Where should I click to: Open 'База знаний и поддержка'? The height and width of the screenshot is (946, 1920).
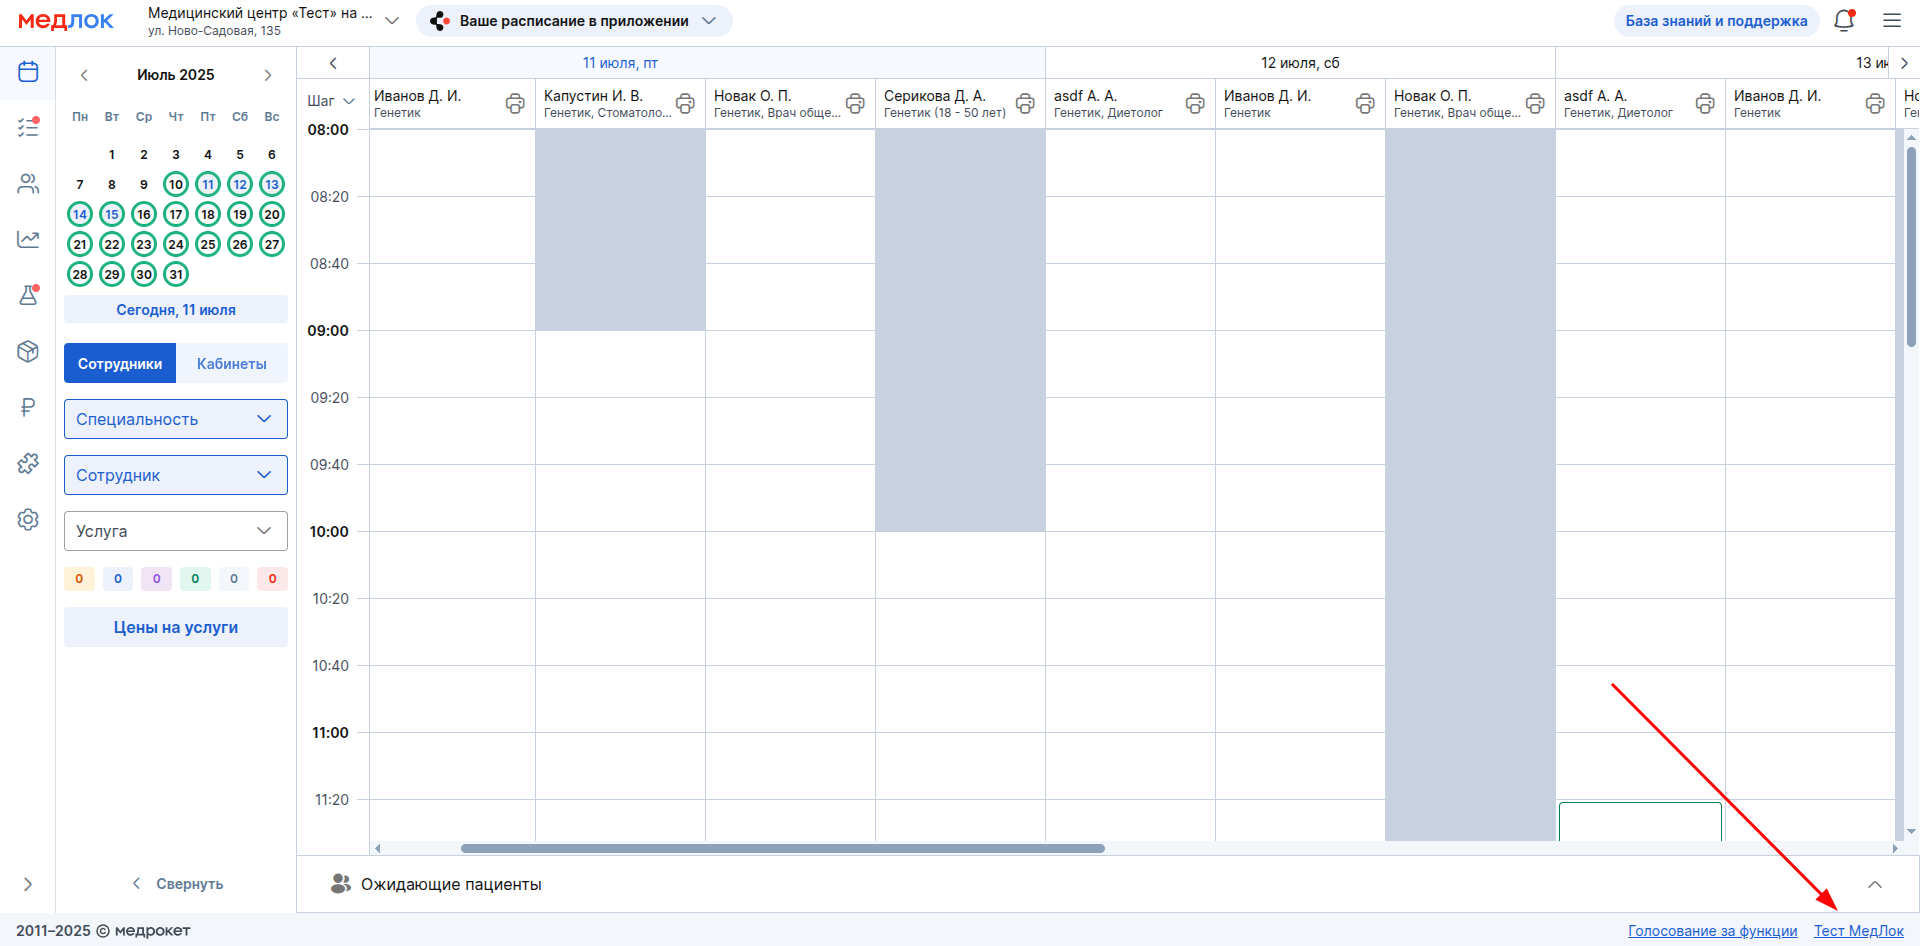[1716, 21]
